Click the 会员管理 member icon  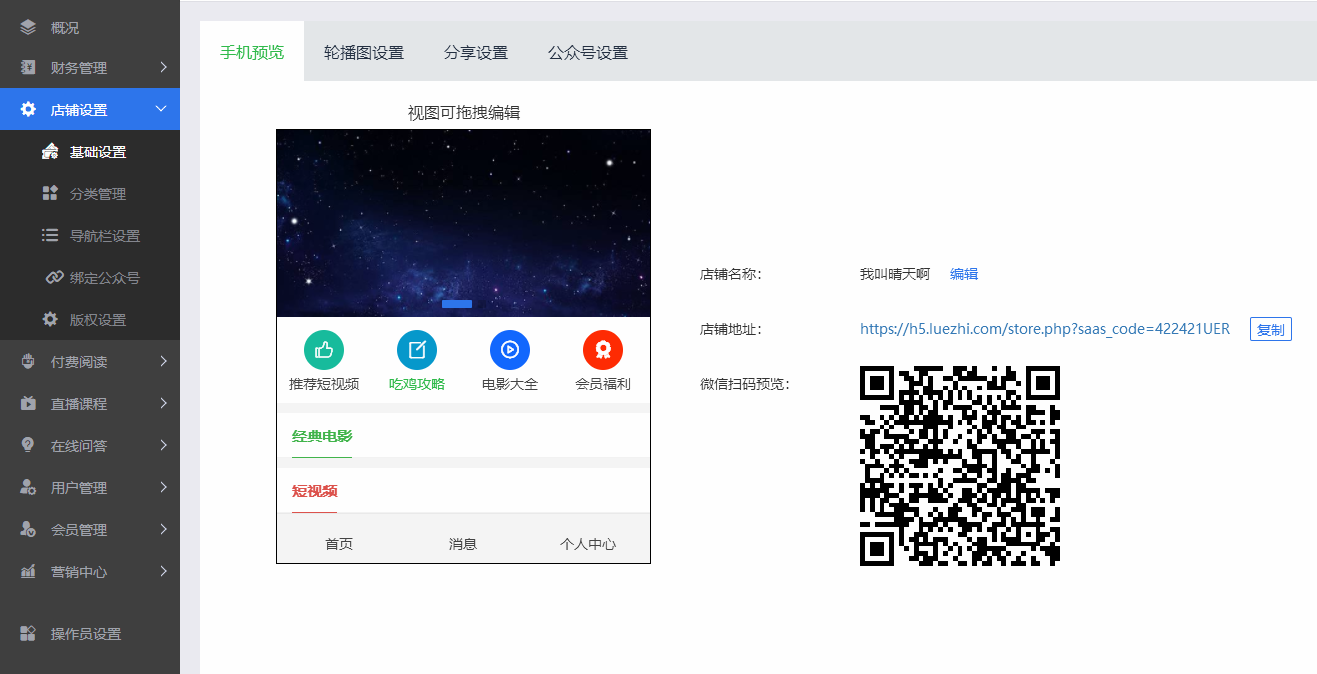tap(28, 530)
